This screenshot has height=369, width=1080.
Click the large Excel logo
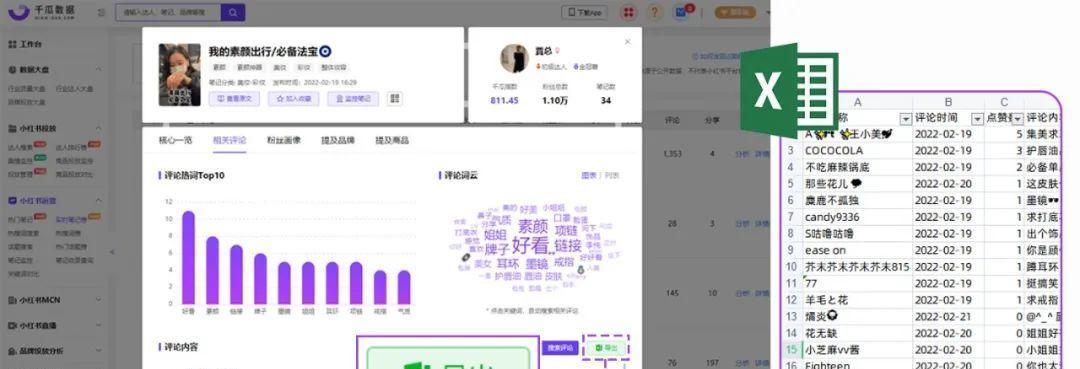point(789,90)
